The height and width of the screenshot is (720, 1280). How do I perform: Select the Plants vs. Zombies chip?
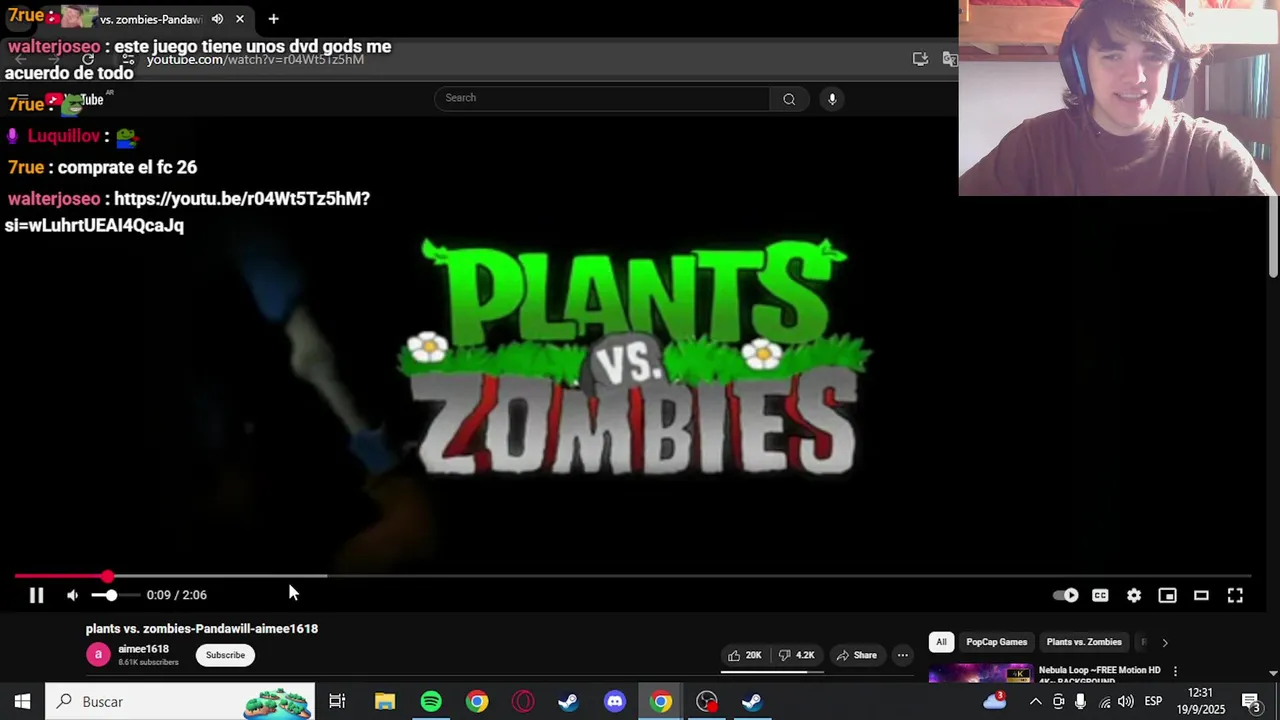pos(1084,642)
